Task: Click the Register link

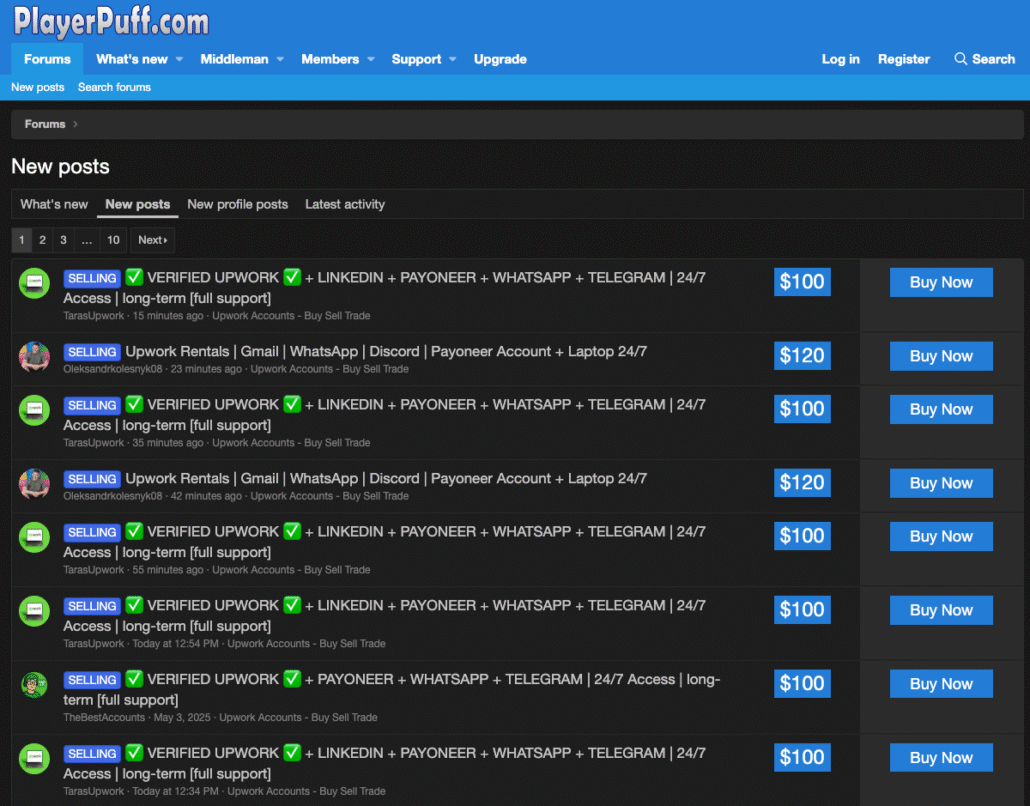Action: point(904,59)
